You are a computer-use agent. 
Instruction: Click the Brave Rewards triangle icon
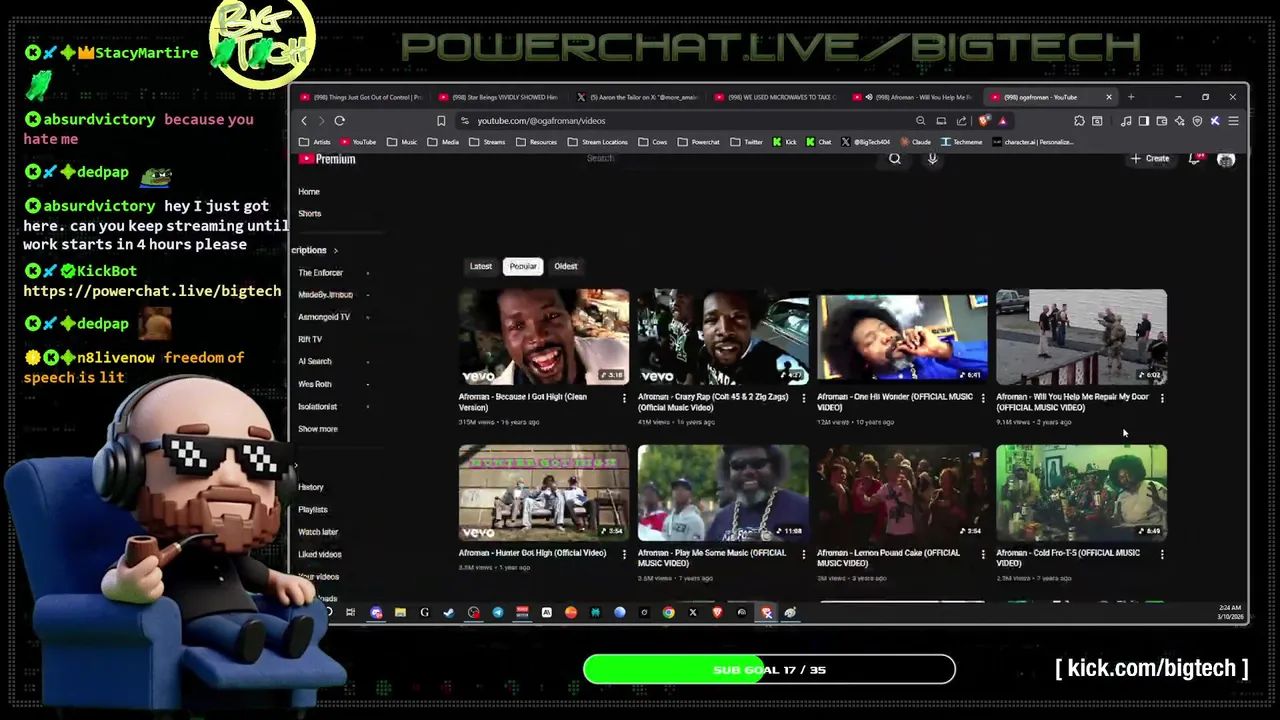click(x=1002, y=121)
